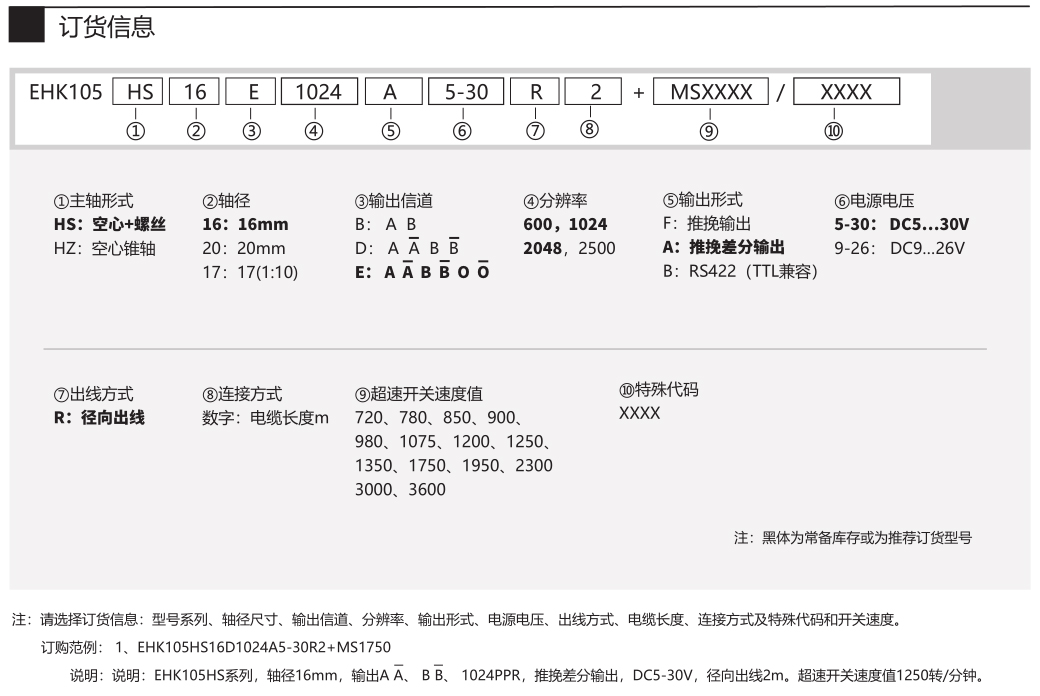Click circled number ⑧ under the 2 box

coord(590,130)
